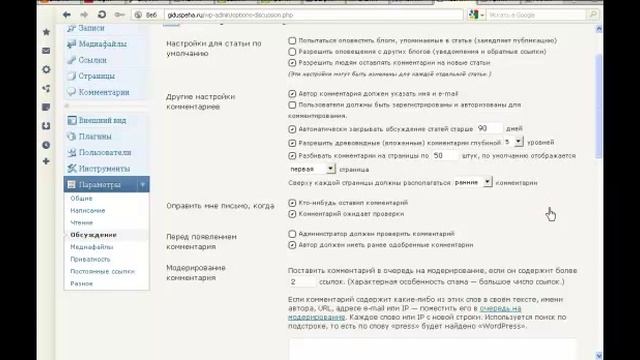Open Страницы via its page icon
The height and width of the screenshot is (360, 640).
pyautogui.click(x=71, y=76)
